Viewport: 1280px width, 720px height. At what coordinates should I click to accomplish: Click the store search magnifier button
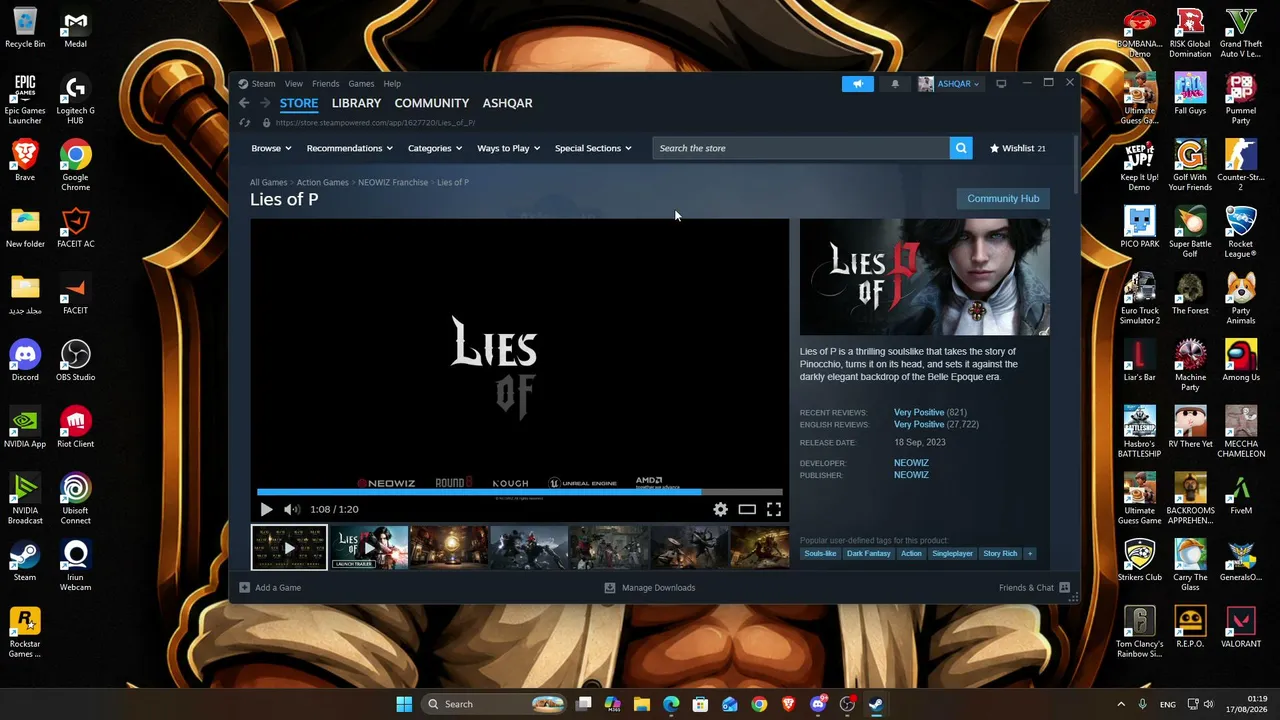(x=961, y=148)
